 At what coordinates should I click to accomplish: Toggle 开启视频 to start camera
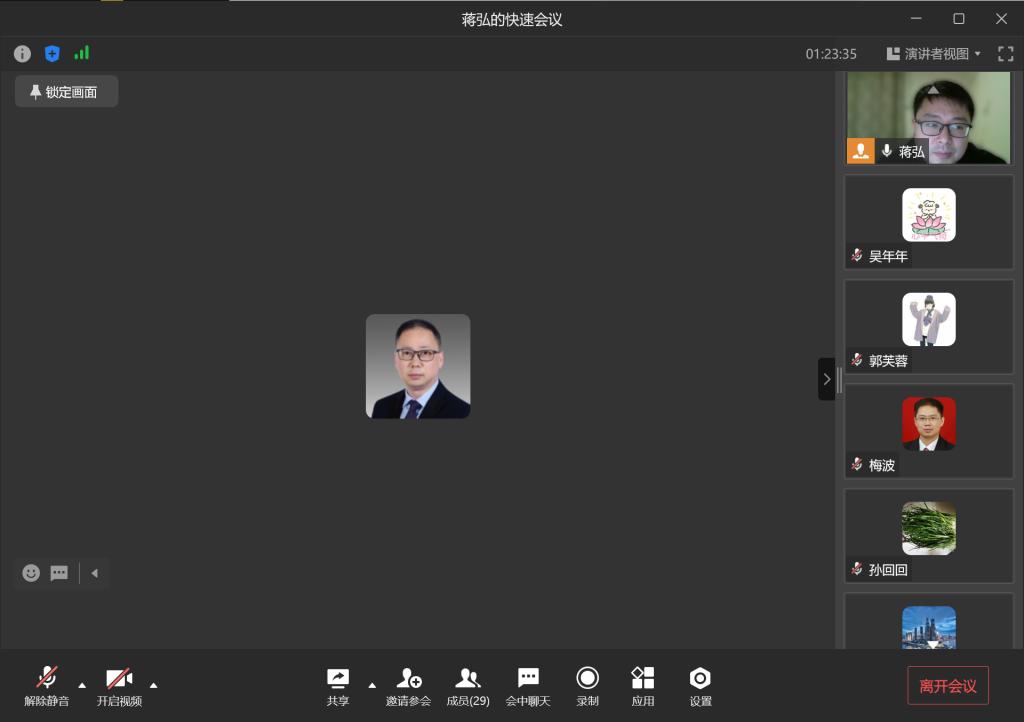(119, 685)
